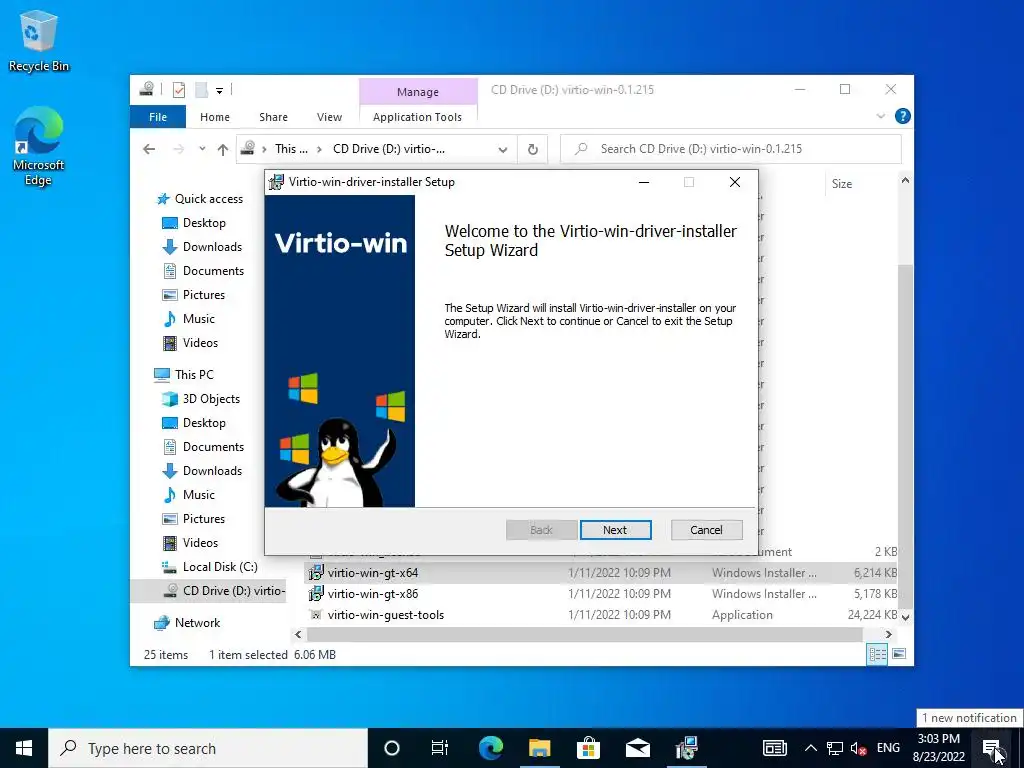Viewport: 1024px width, 768px height.
Task: Open Microsoft Store from the taskbar
Action: [588, 748]
